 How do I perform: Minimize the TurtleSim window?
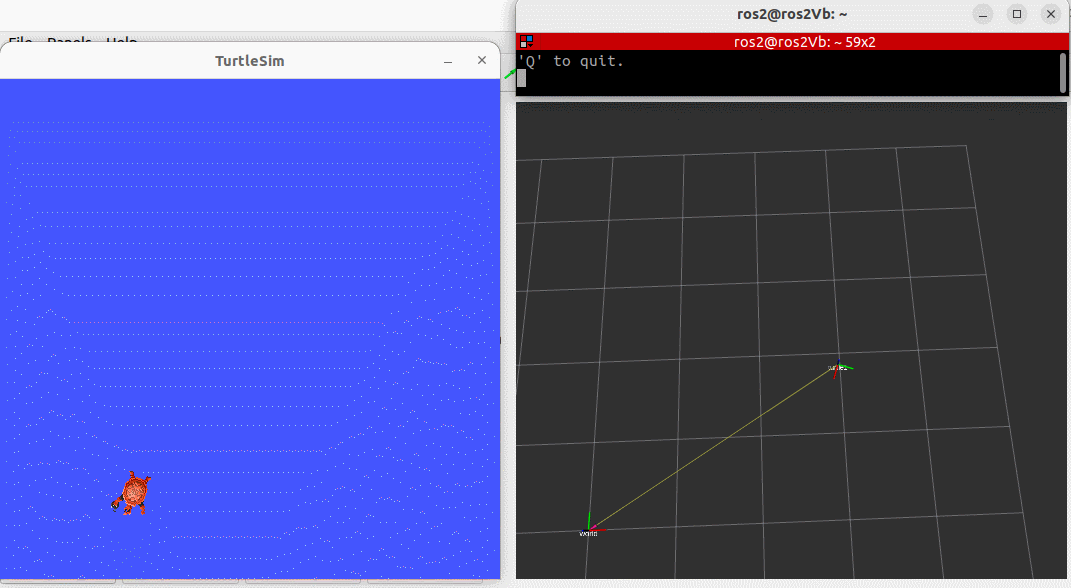click(448, 61)
